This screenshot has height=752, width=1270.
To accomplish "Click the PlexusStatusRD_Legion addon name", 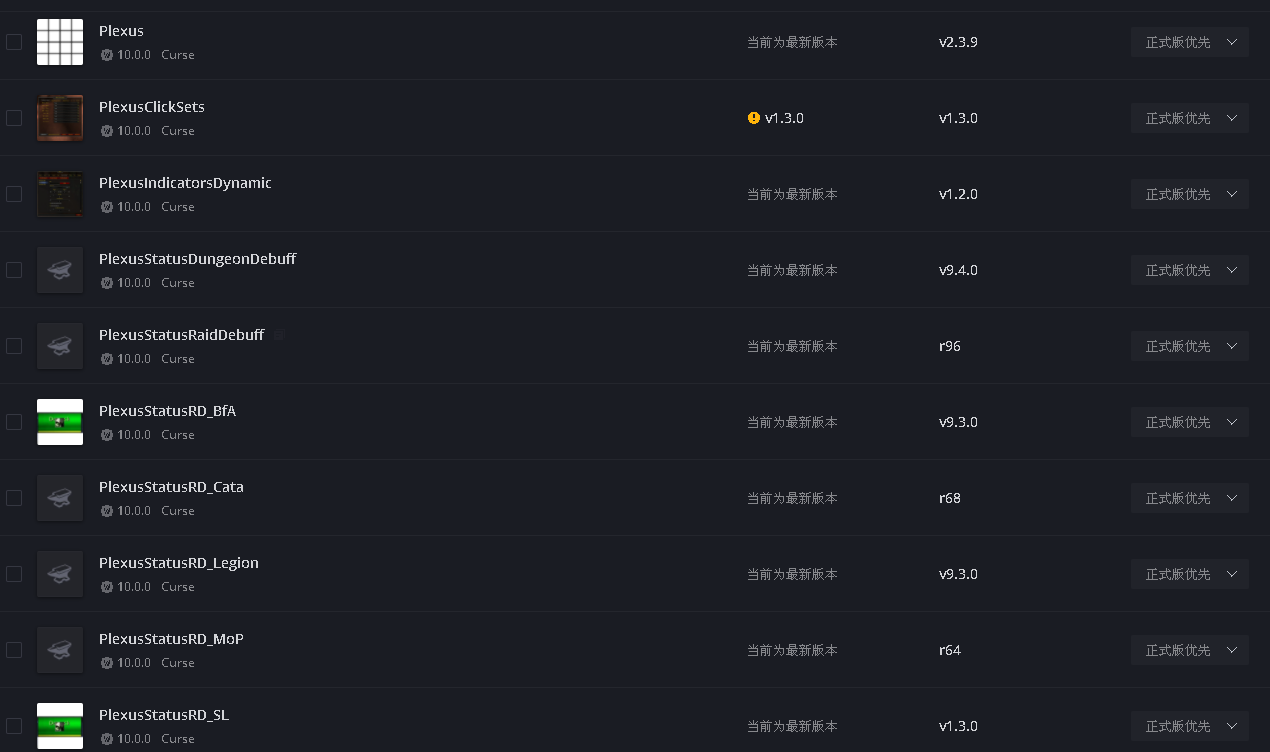I will [179, 563].
